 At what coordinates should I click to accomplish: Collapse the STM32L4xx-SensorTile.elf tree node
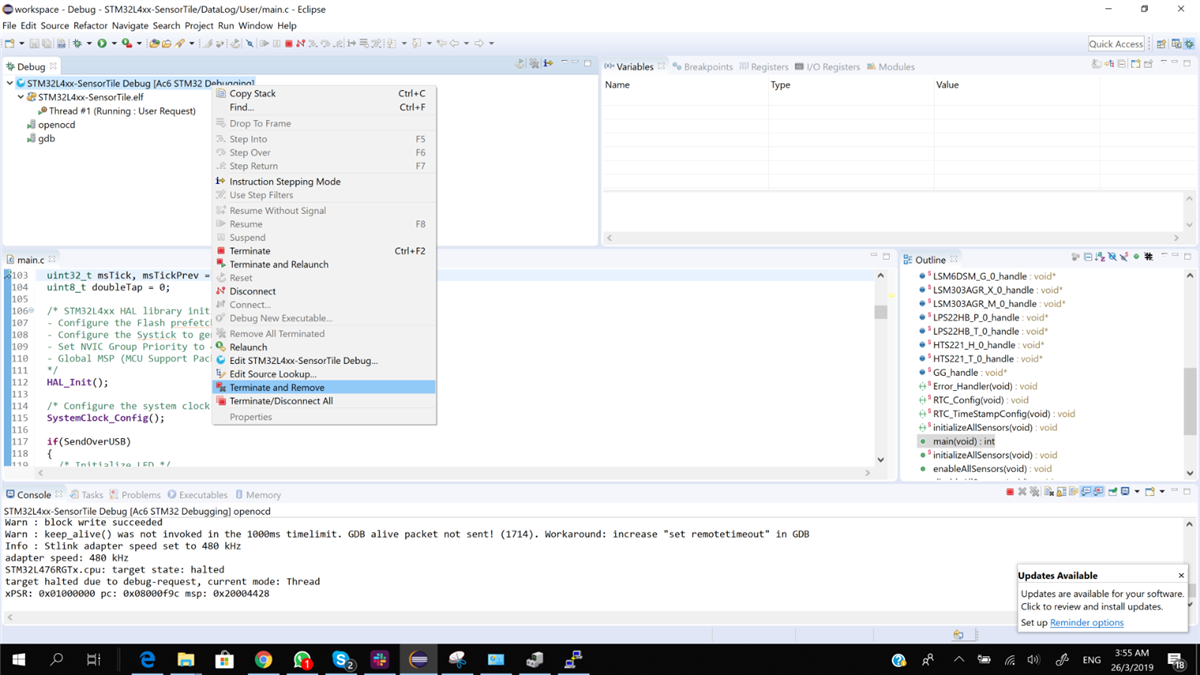(x=20, y=97)
